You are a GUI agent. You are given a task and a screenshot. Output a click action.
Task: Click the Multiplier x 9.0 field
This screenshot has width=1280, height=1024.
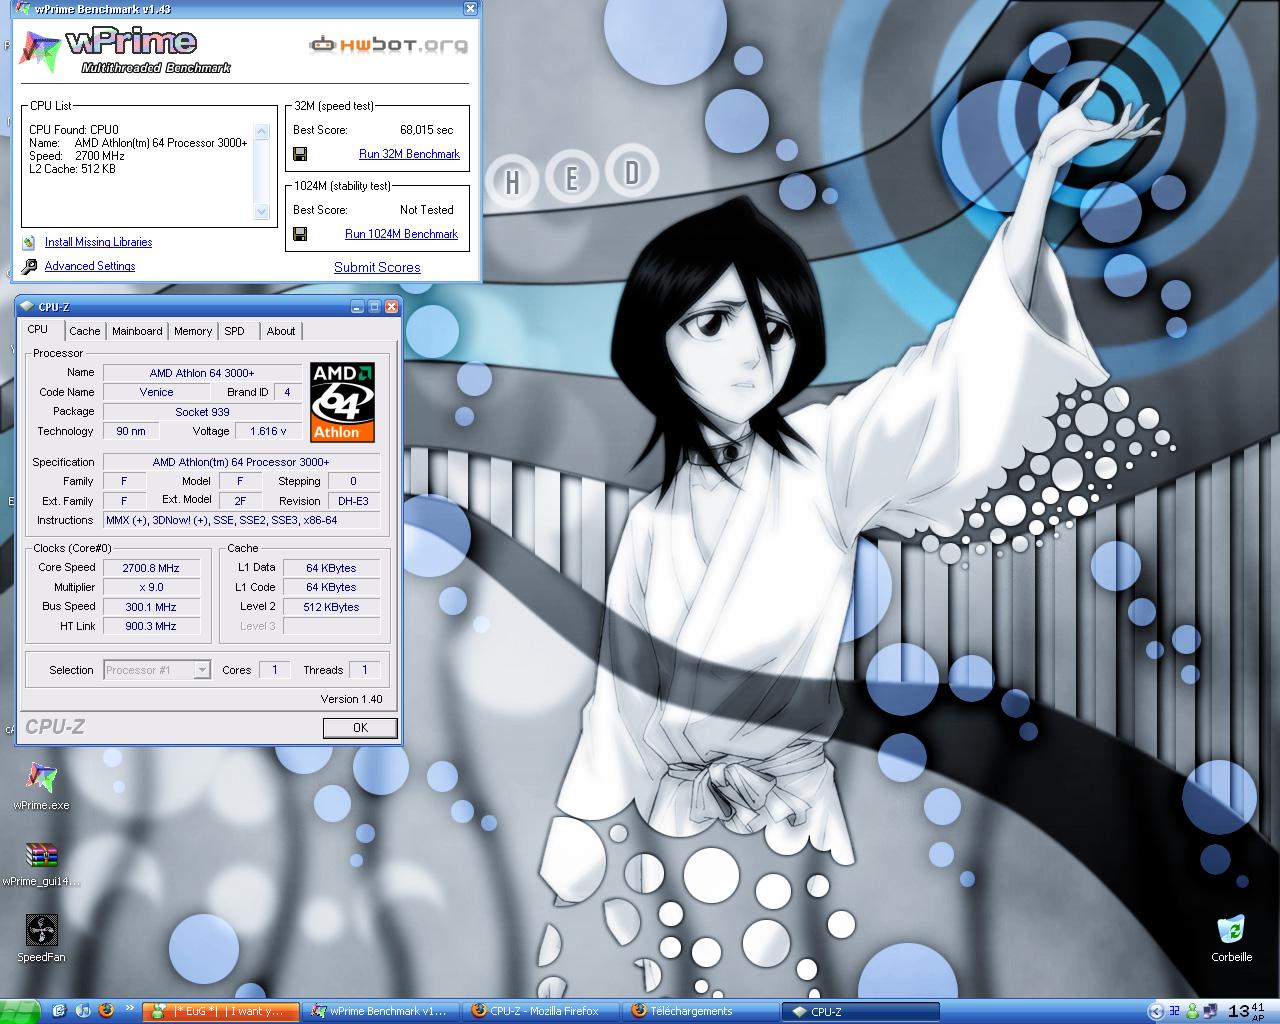click(151, 587)
